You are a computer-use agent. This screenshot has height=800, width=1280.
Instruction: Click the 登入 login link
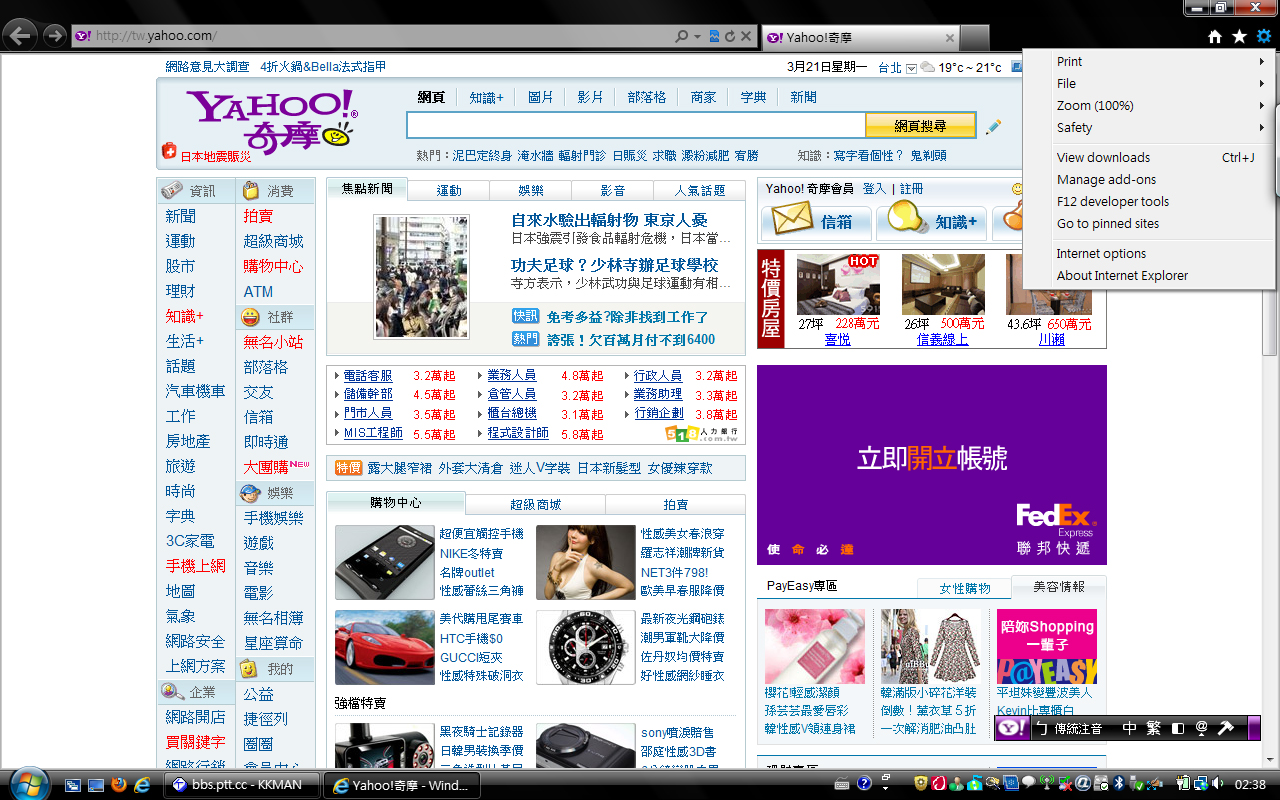pyautogui.click(x=874, y=188)
